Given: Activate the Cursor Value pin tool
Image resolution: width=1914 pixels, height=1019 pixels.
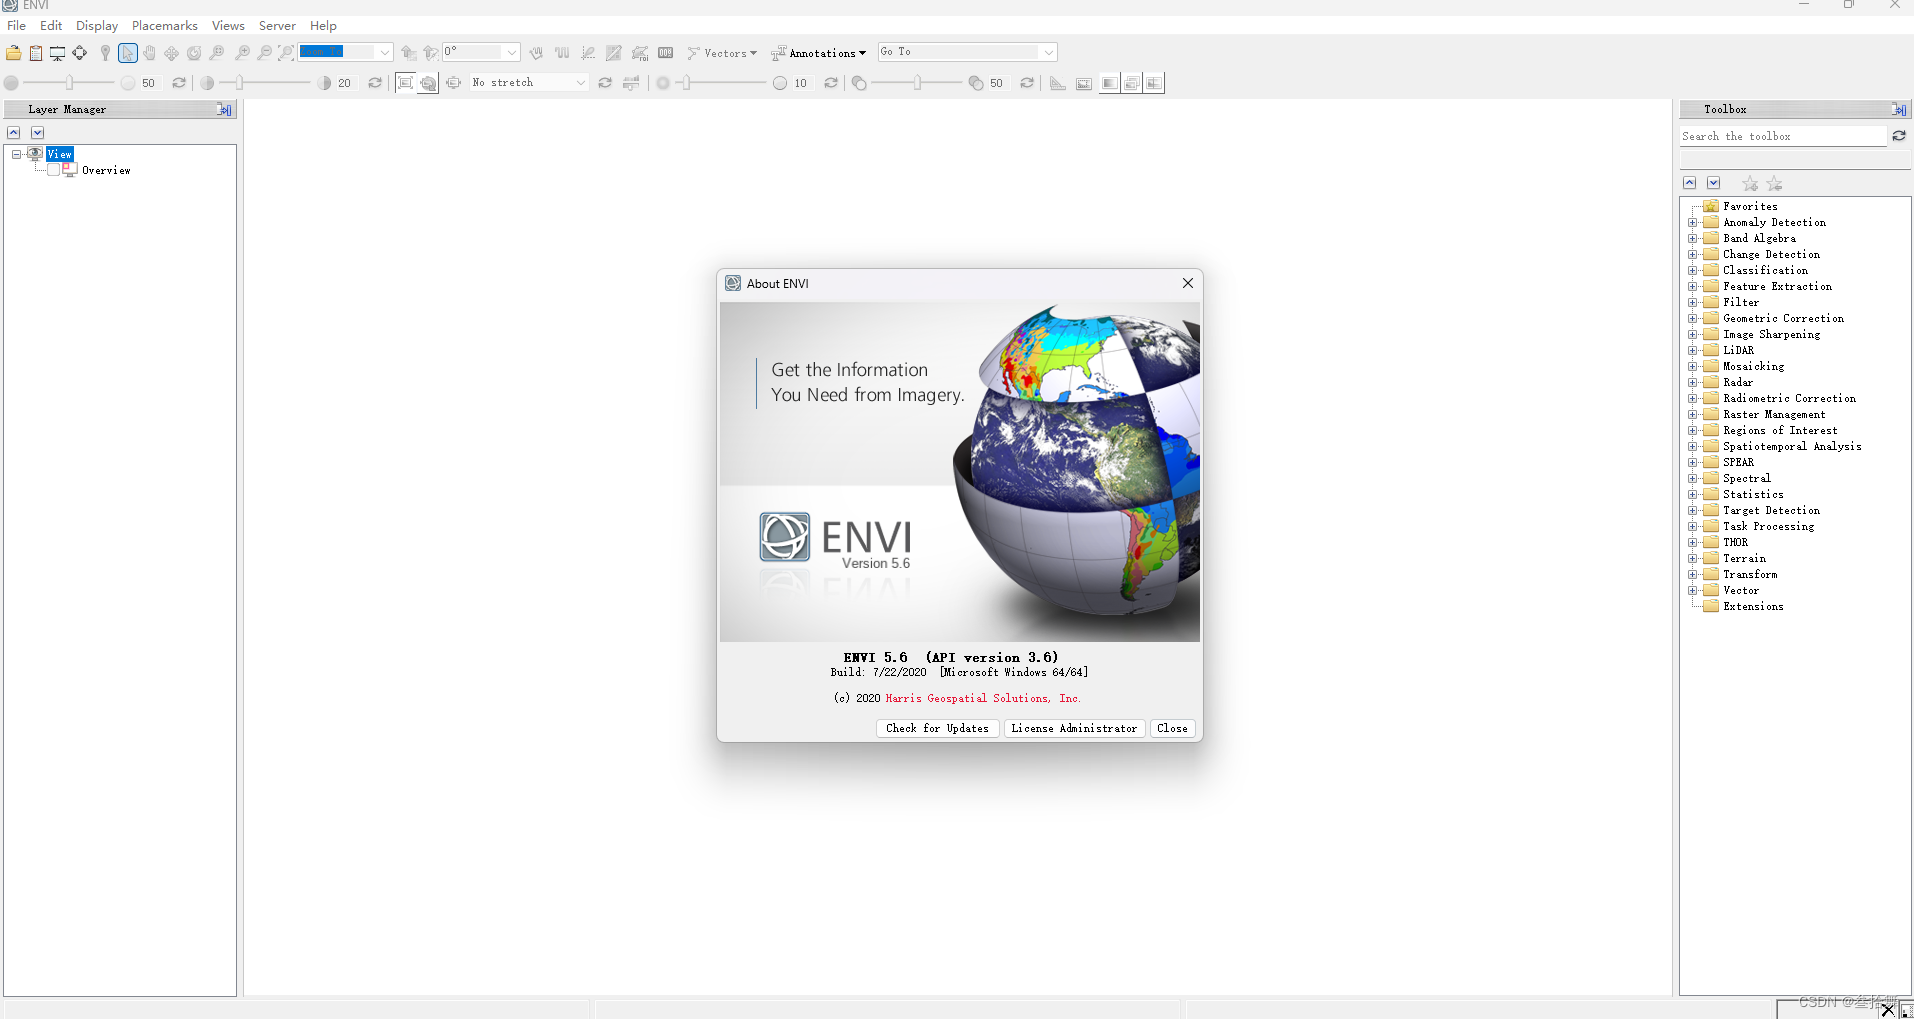Looking at the screenshot, I should 105,53.
